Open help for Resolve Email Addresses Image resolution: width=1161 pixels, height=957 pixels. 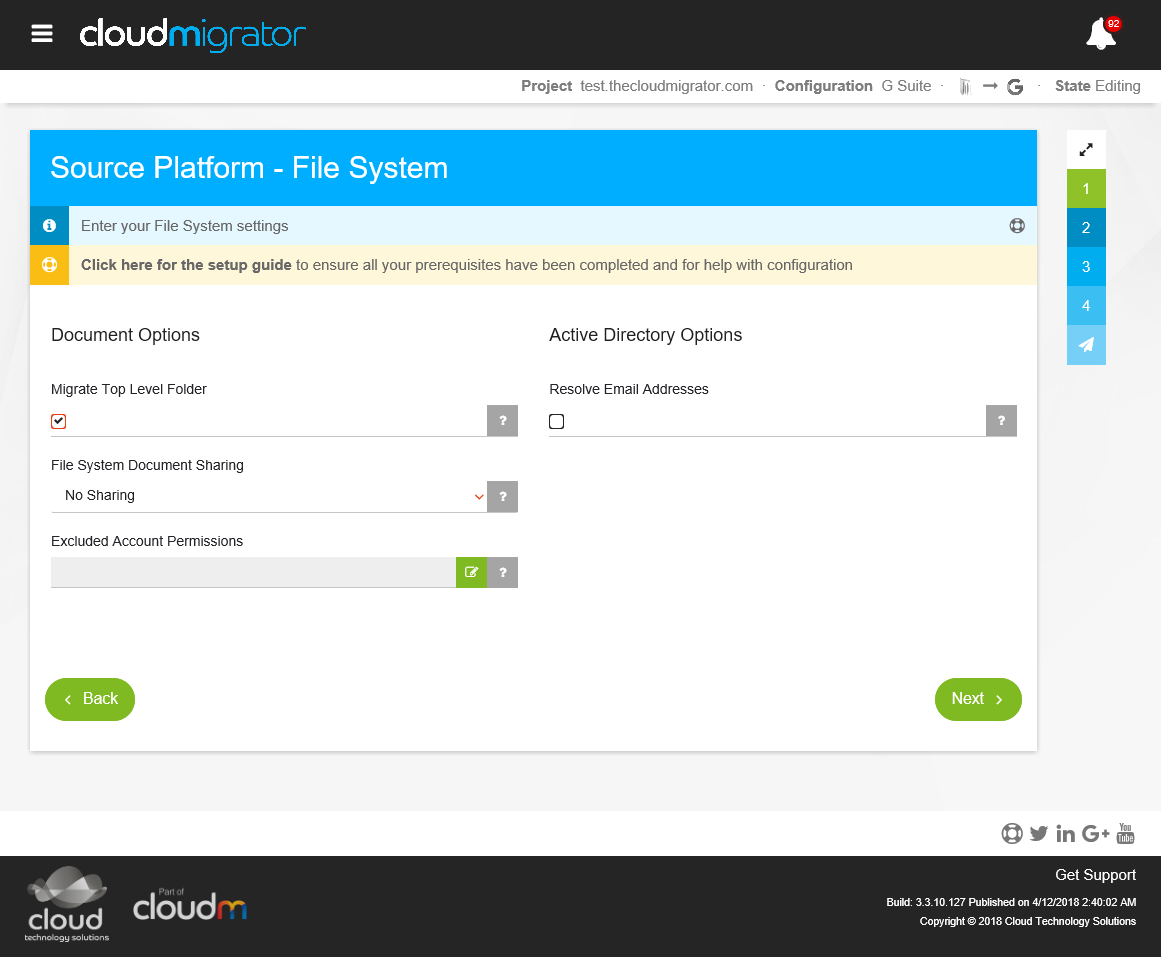1001,421
